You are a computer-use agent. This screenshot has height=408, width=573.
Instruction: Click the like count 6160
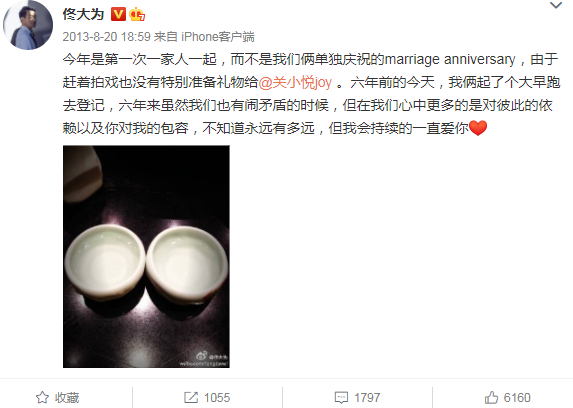click(517, 397)
